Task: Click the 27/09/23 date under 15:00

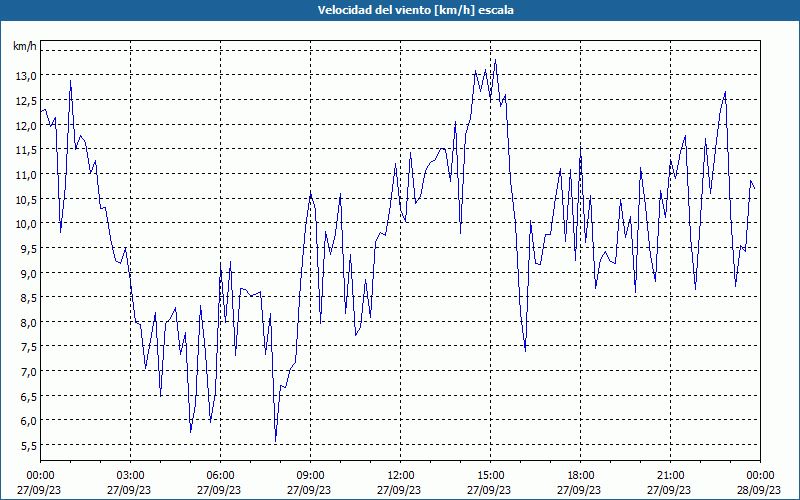Action: 489,490
